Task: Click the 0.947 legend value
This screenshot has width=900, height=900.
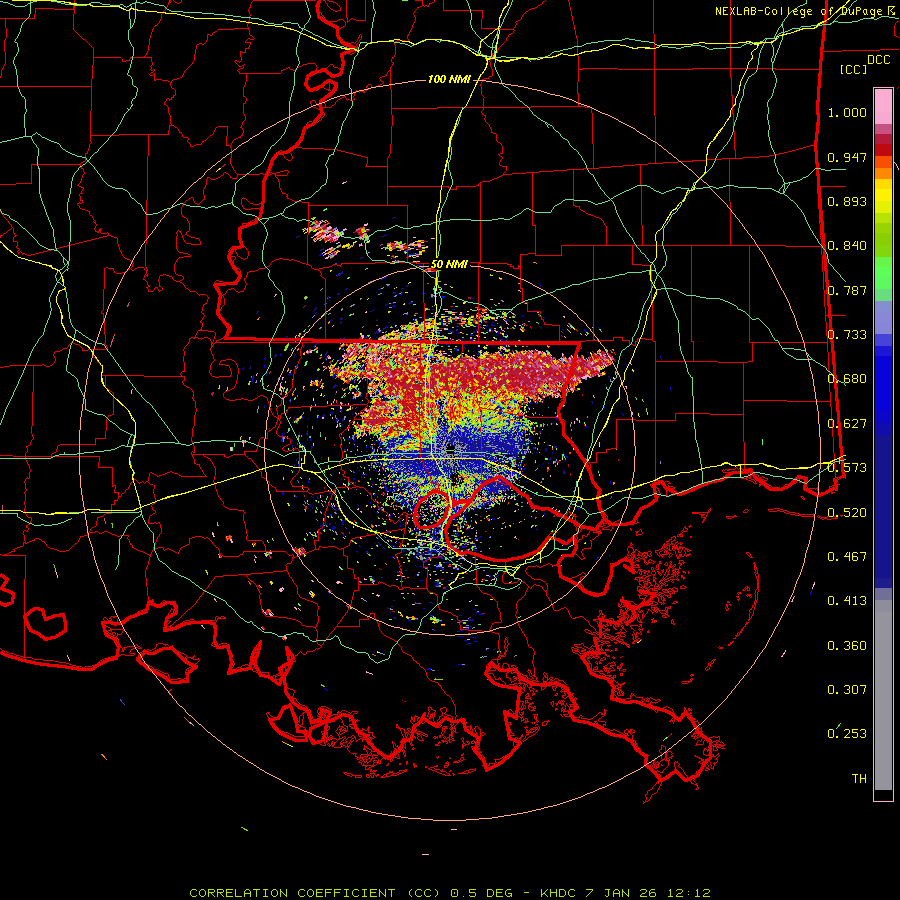Action: (x=847, y=157)
